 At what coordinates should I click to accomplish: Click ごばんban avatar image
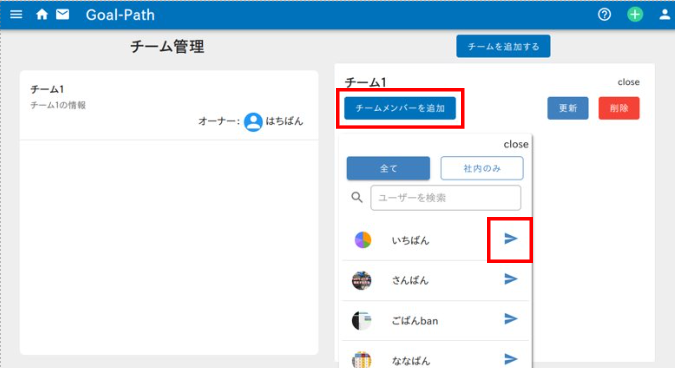pyautogui.click(x=362, y=320)
